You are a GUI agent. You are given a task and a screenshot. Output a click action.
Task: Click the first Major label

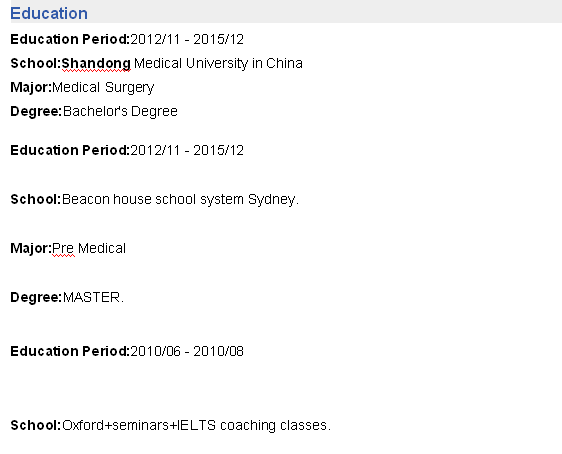31,87
